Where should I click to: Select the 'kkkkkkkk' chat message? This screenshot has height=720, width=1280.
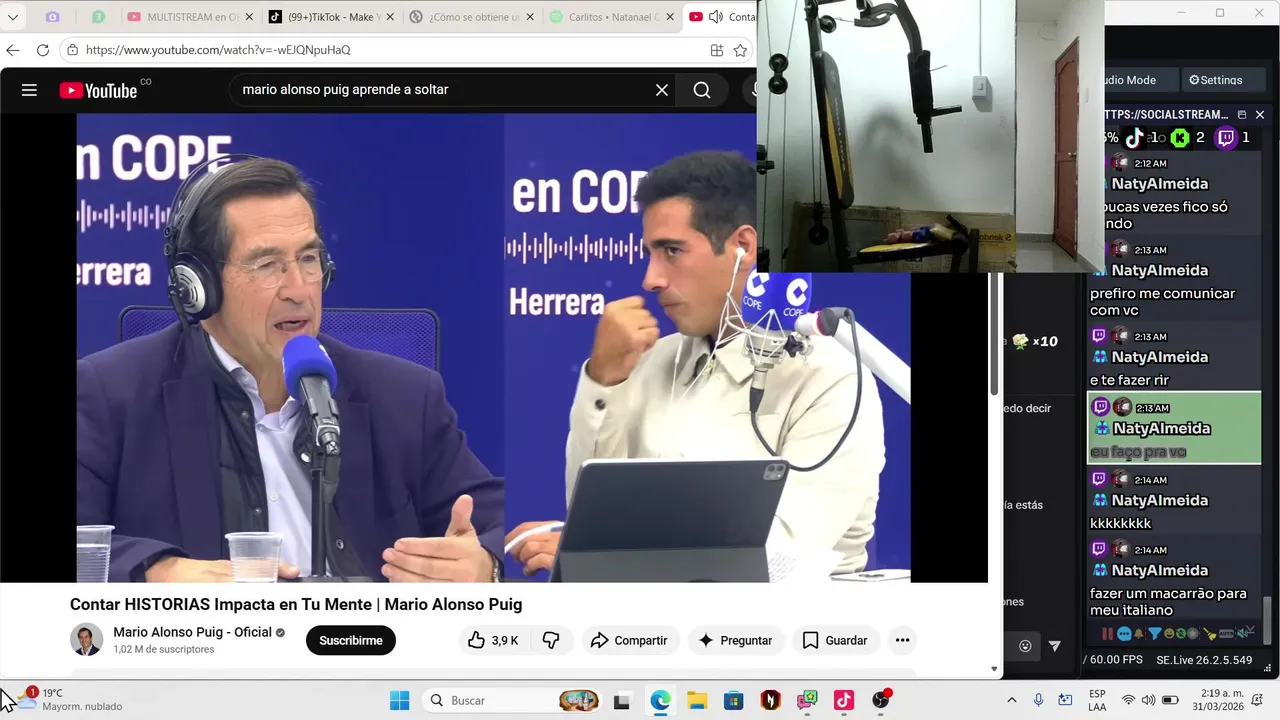tap(1174, 500)
